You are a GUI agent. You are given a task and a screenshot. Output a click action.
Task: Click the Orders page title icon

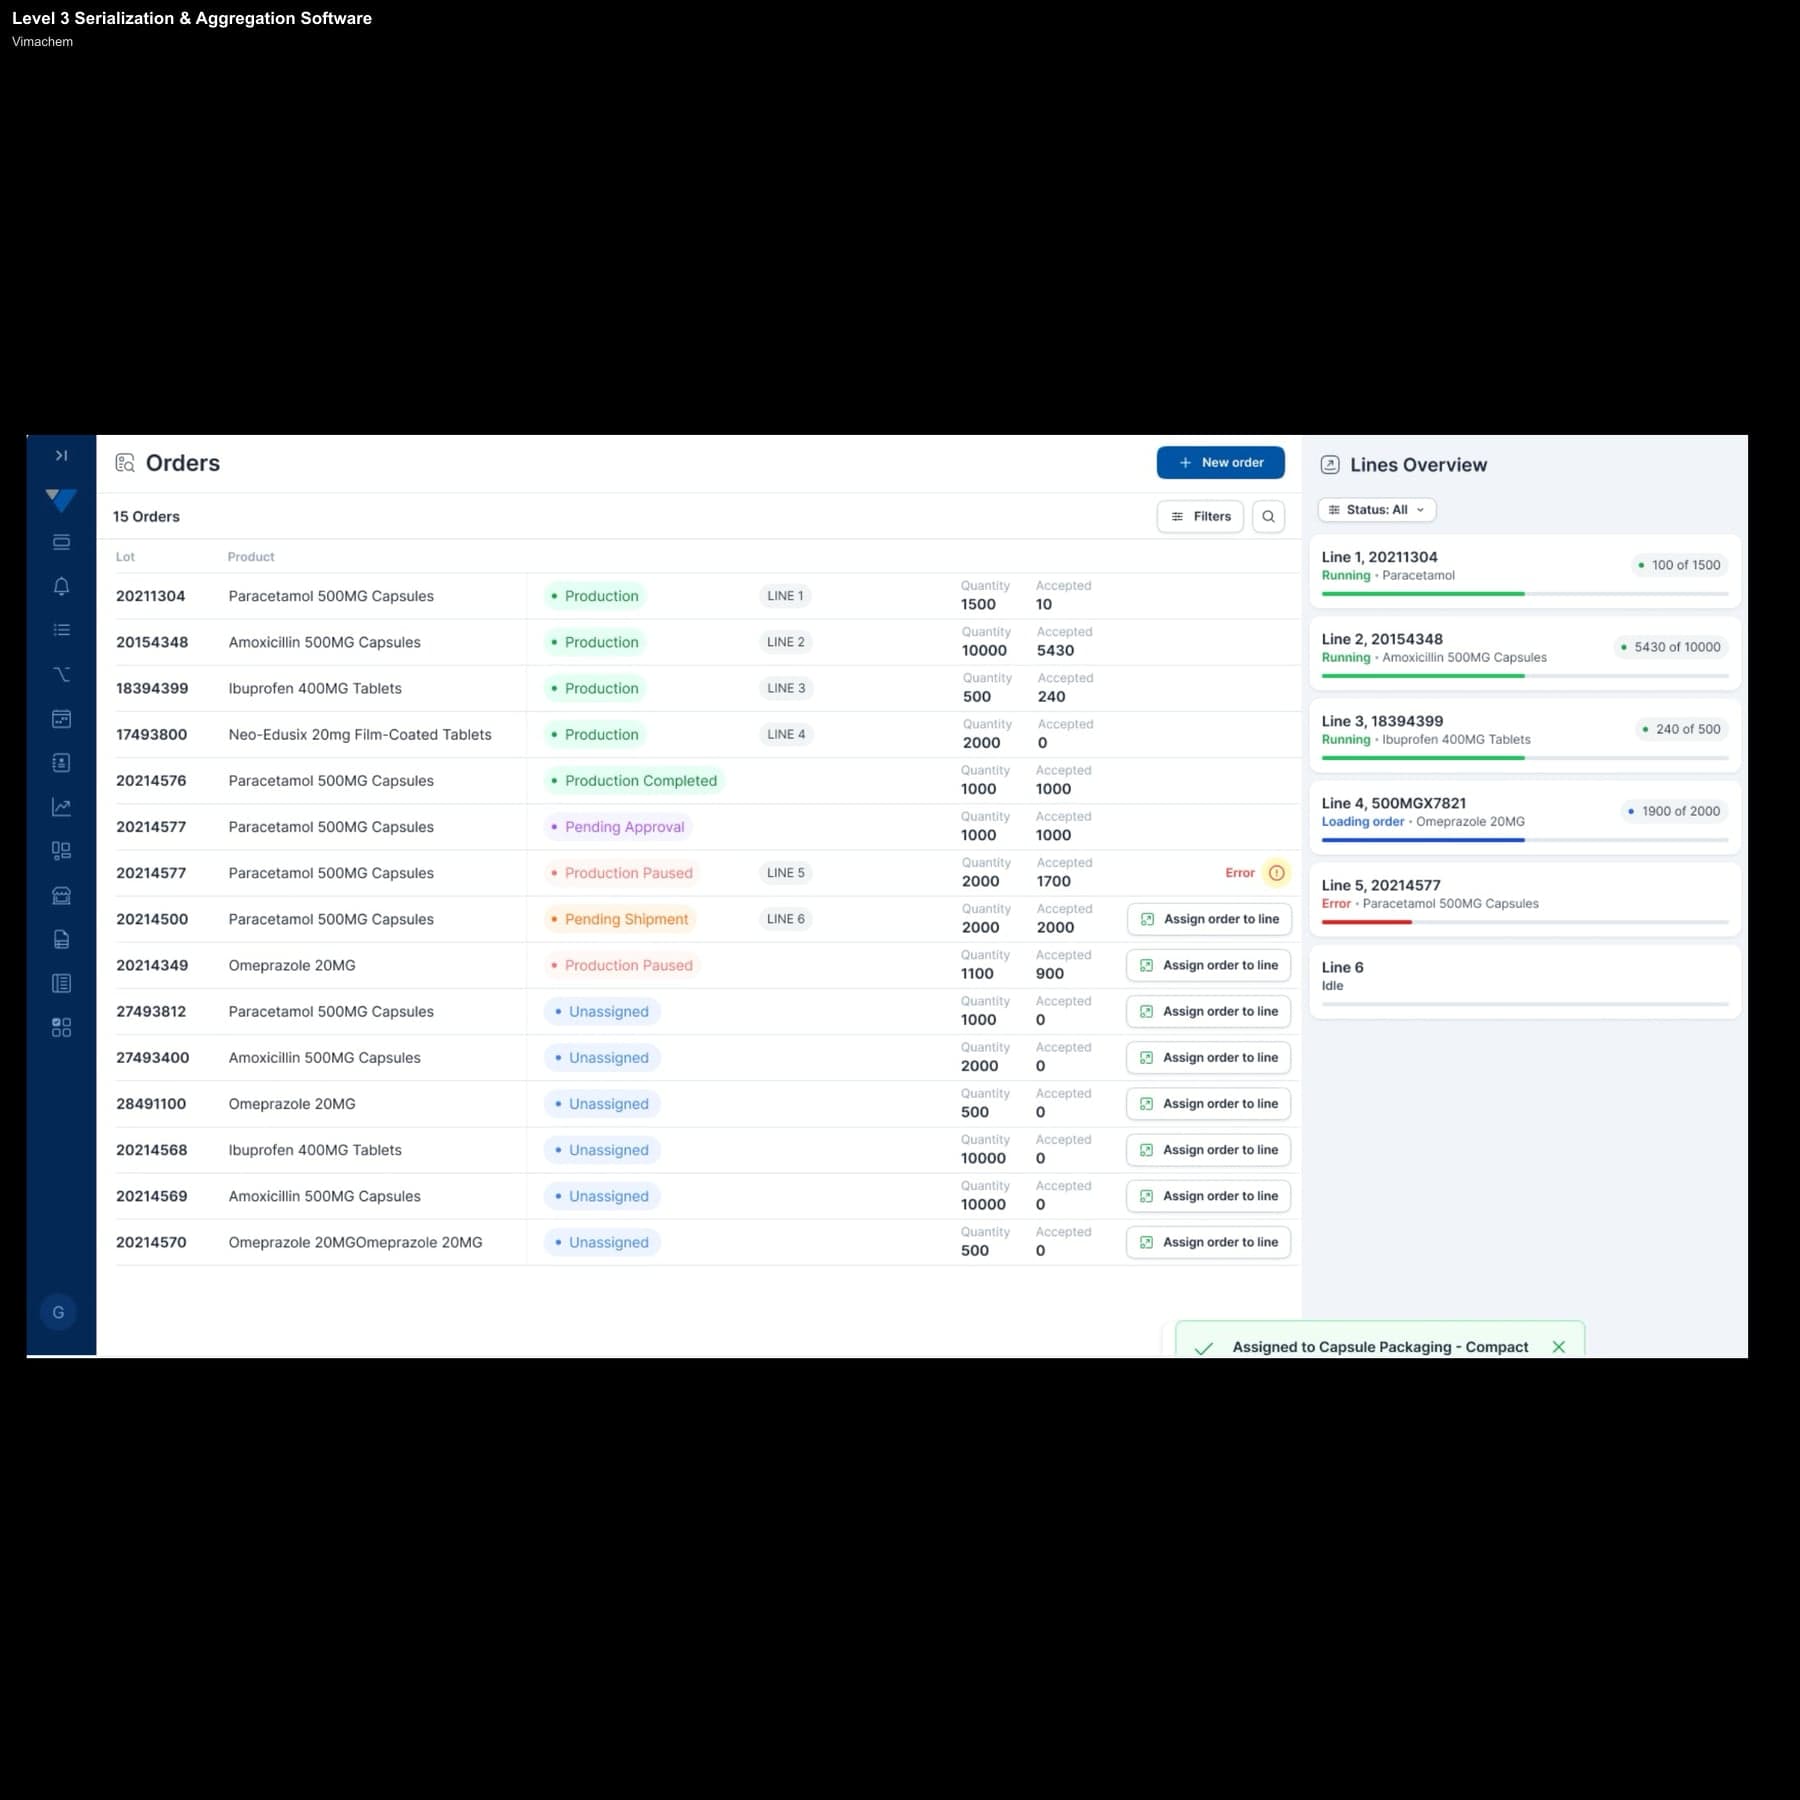125,463
